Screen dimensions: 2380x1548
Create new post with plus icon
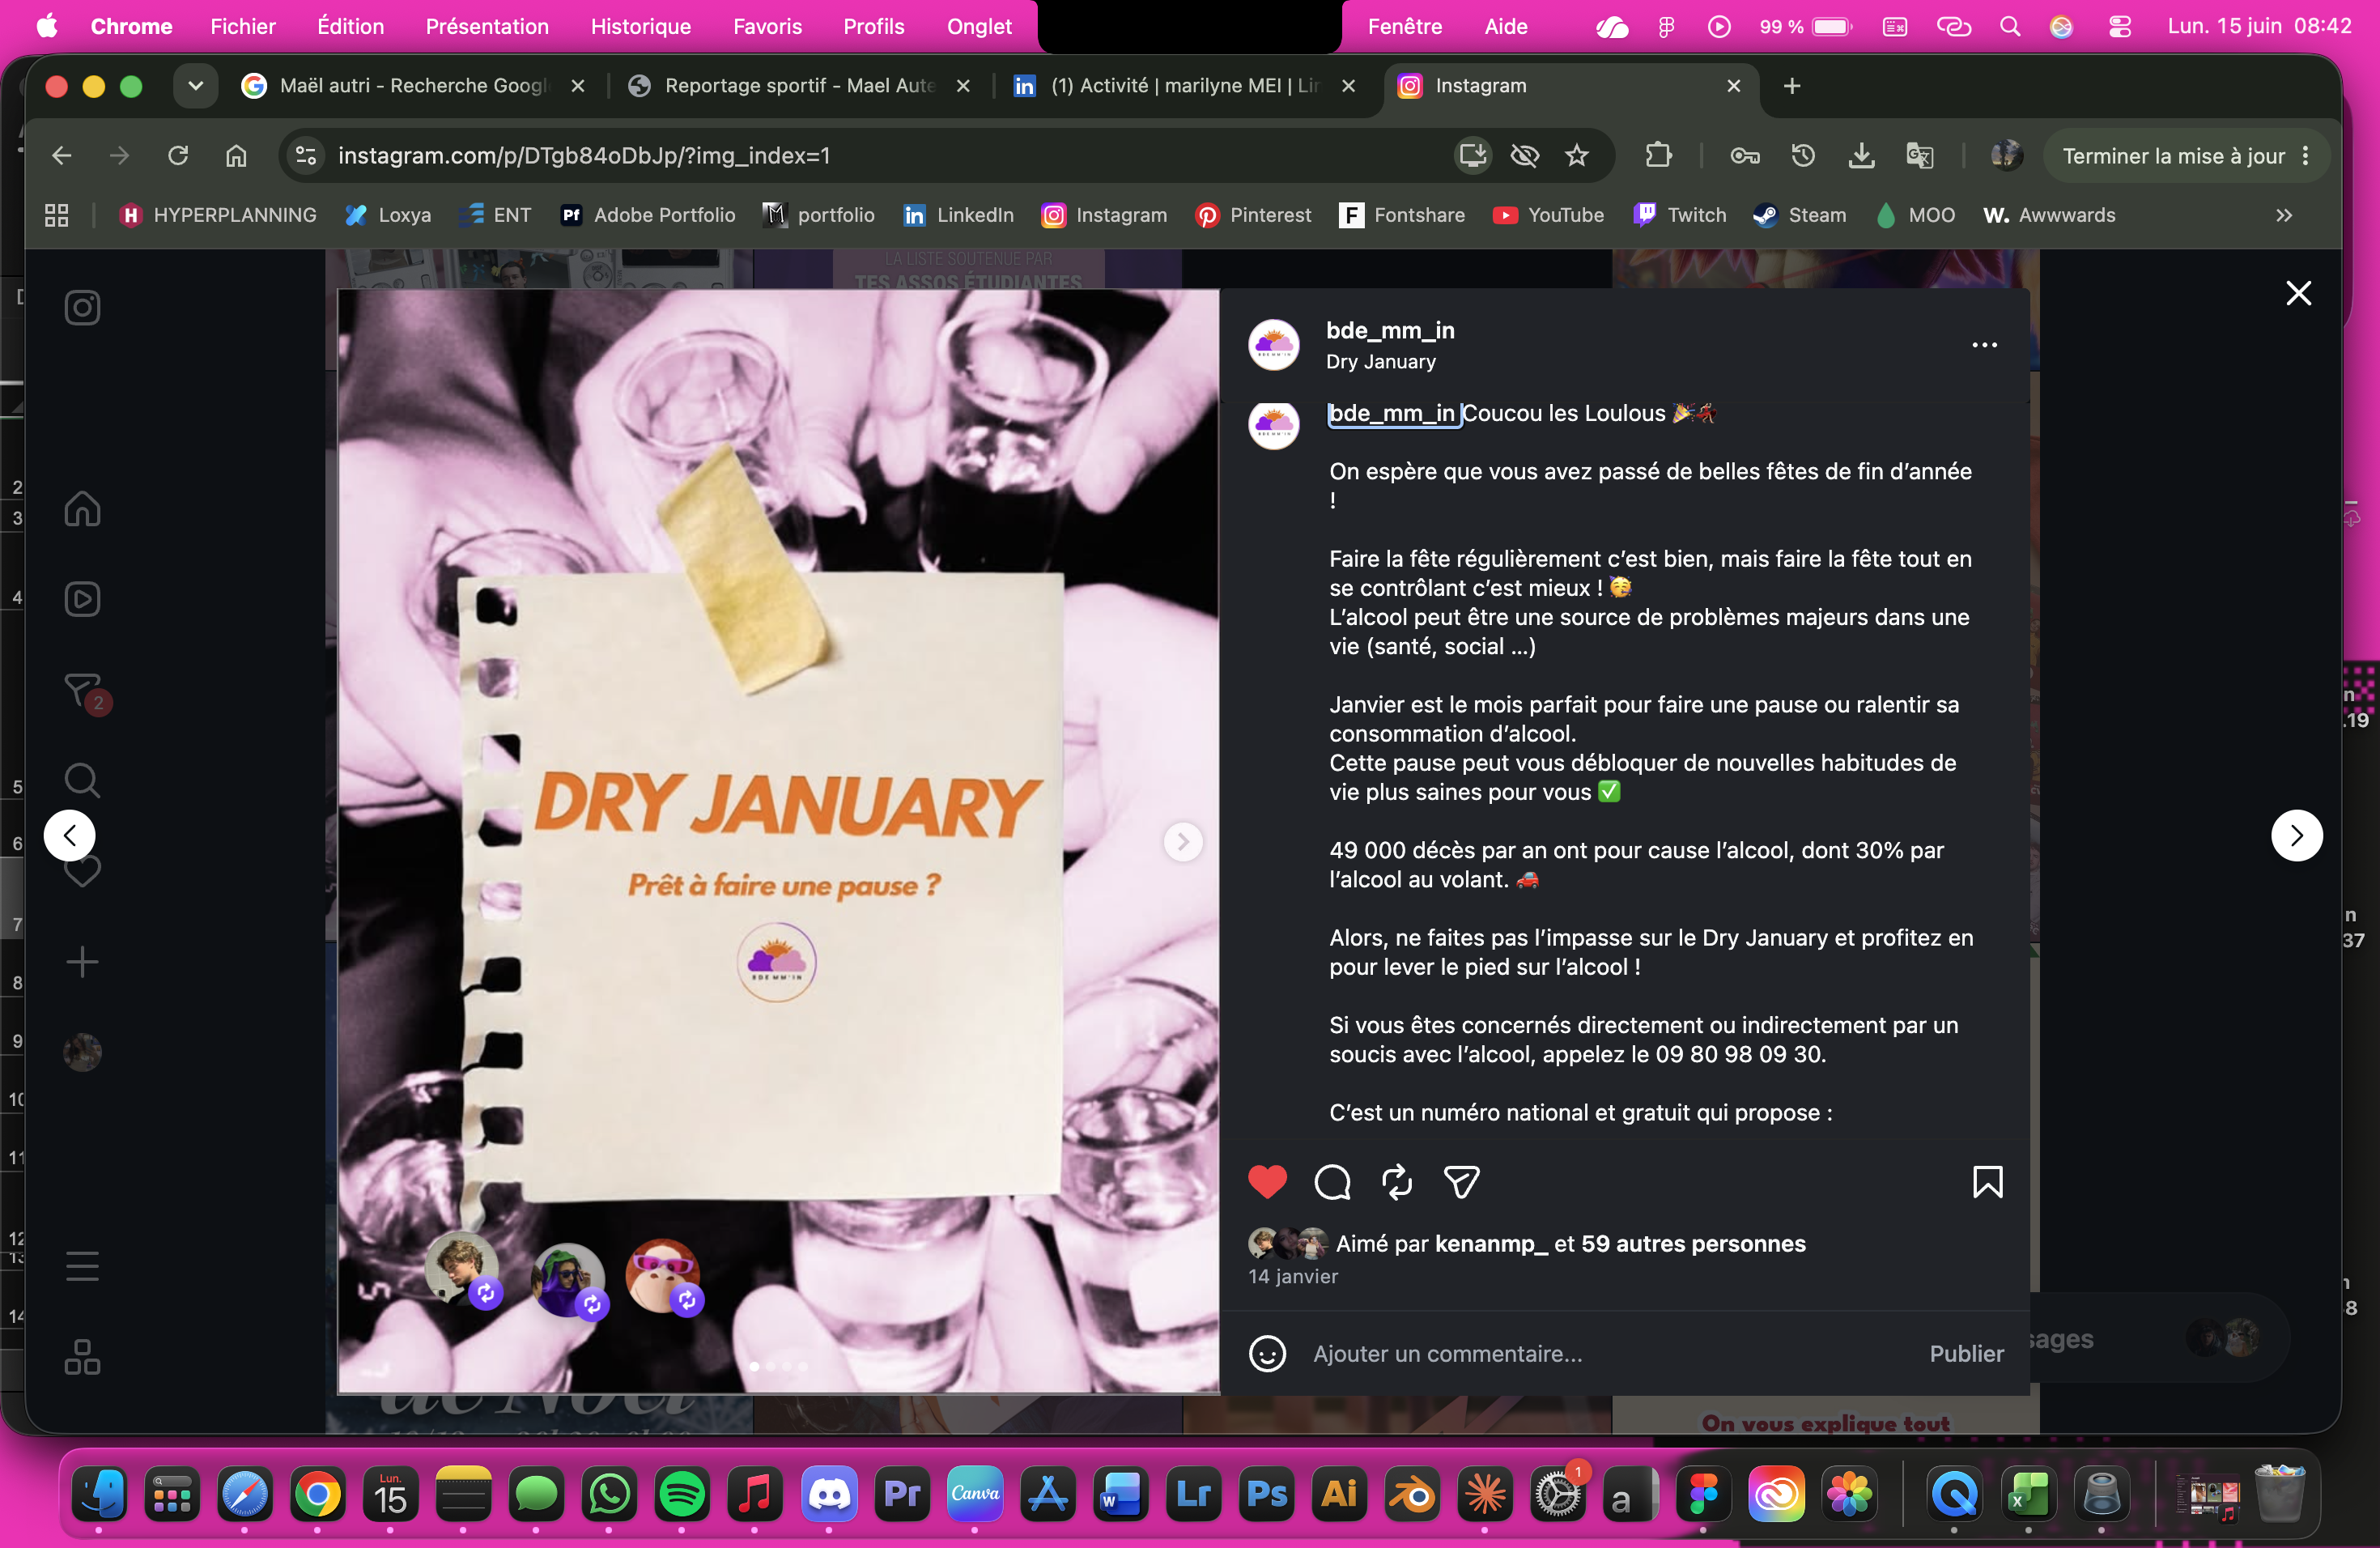click(x=82, y=962)
